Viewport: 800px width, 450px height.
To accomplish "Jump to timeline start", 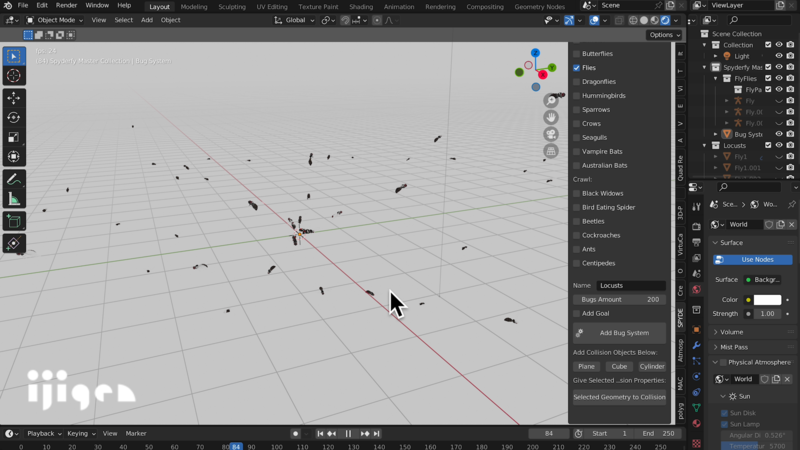I will (x=320, y=434).
